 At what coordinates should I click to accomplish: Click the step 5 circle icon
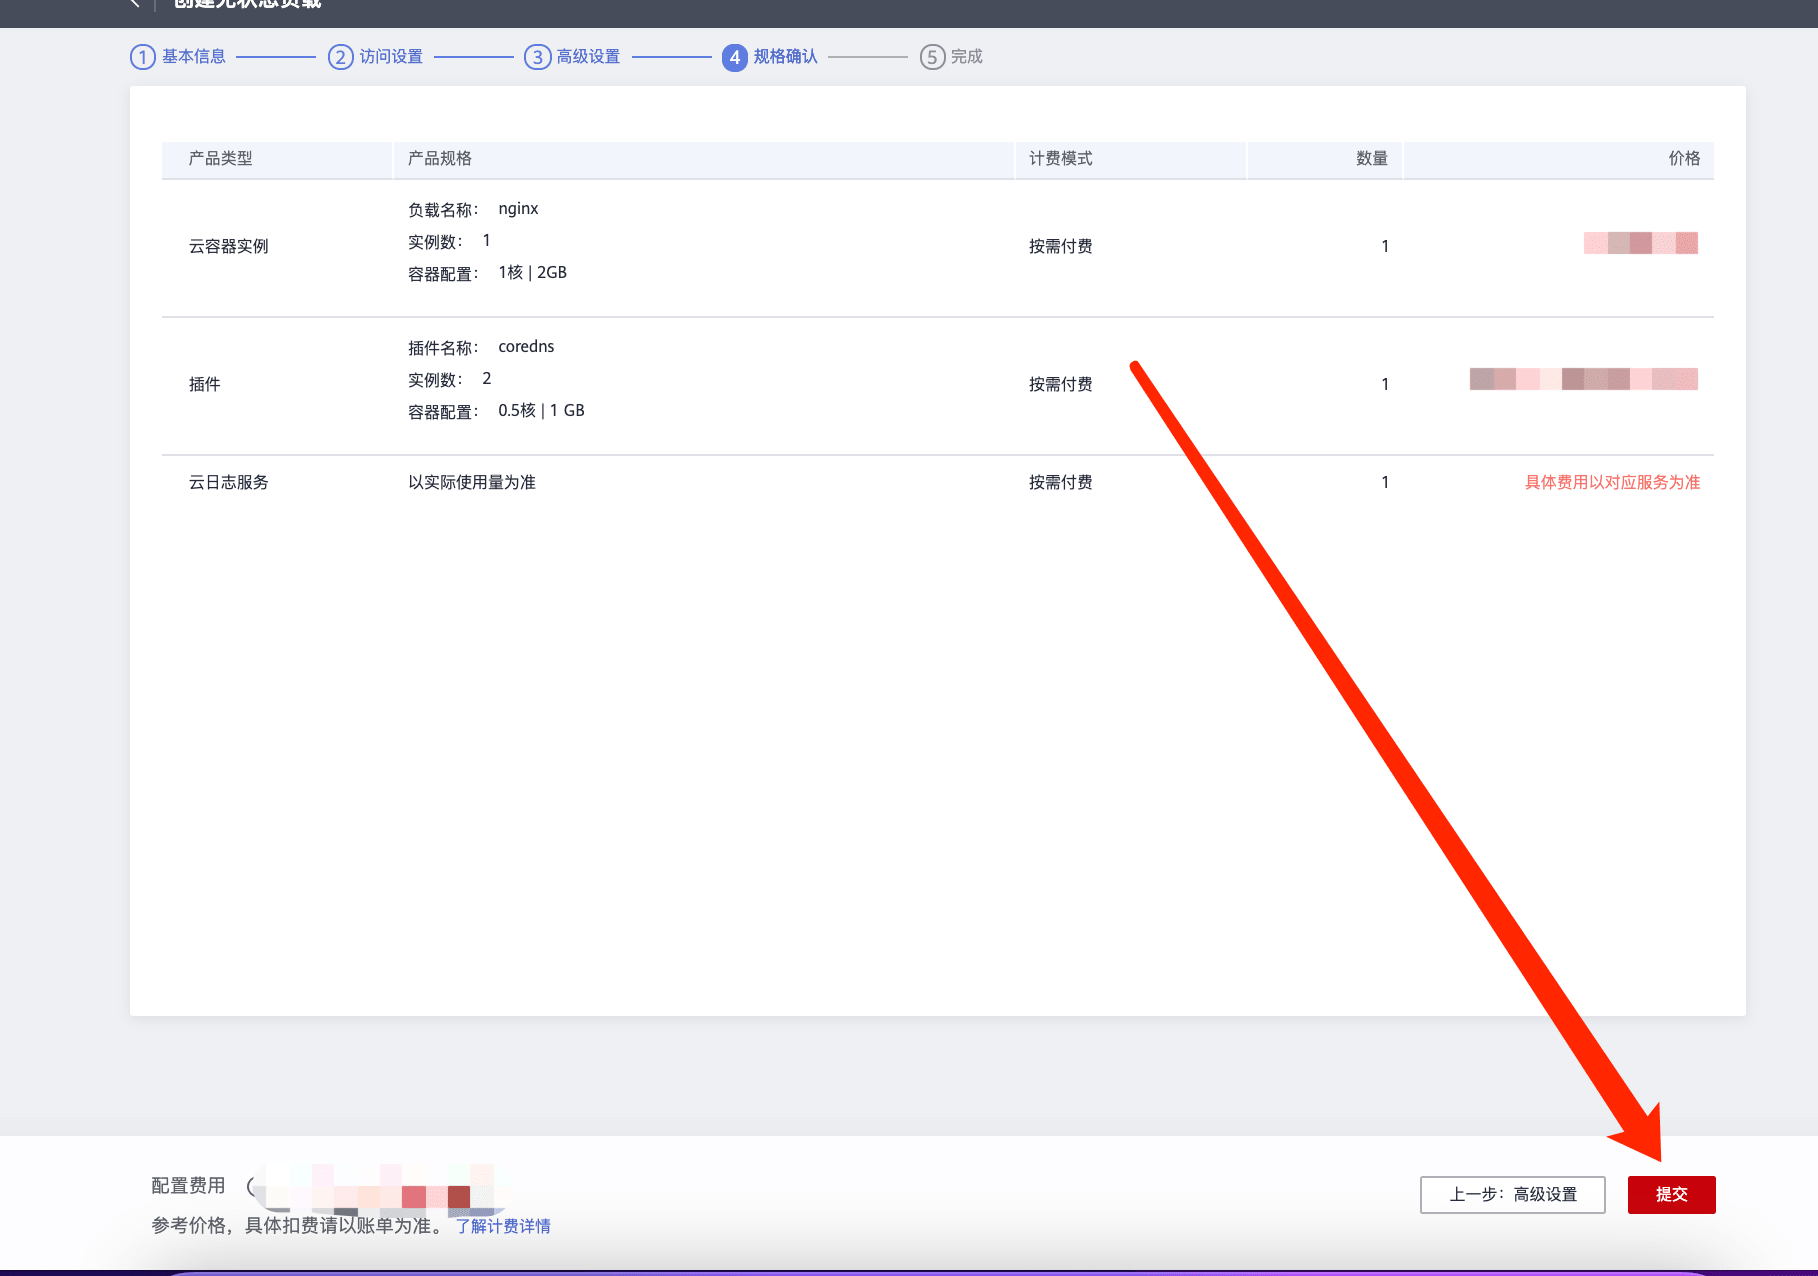point(932,57)
